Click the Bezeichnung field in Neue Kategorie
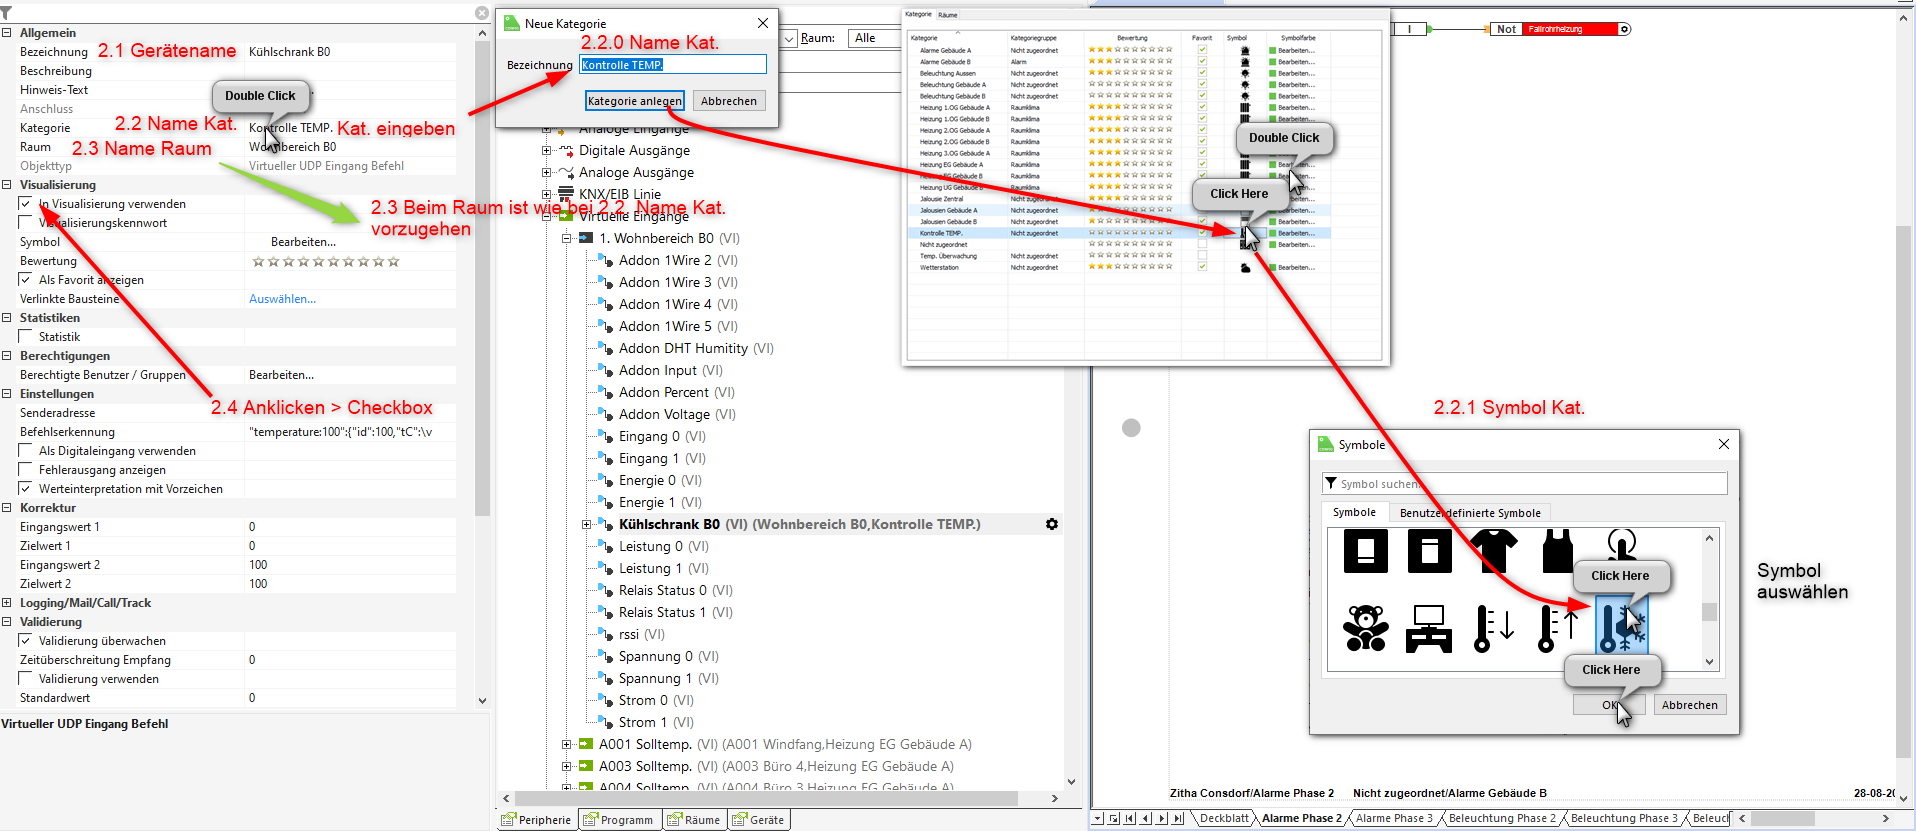The image size is (1916, 831). [x=673, y=65]
